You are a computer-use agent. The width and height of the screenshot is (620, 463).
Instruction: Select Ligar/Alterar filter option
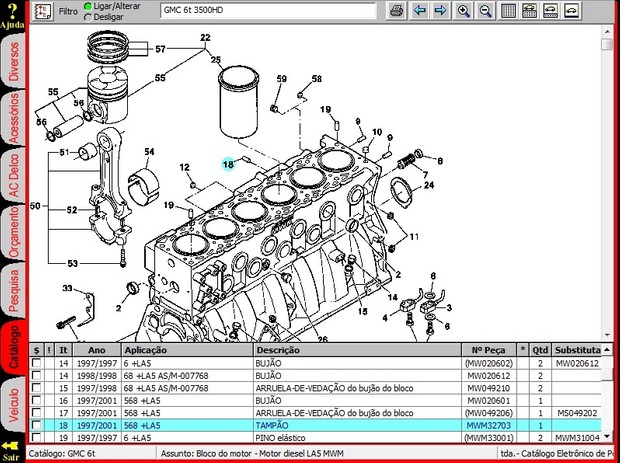click(x=88, y=6)
